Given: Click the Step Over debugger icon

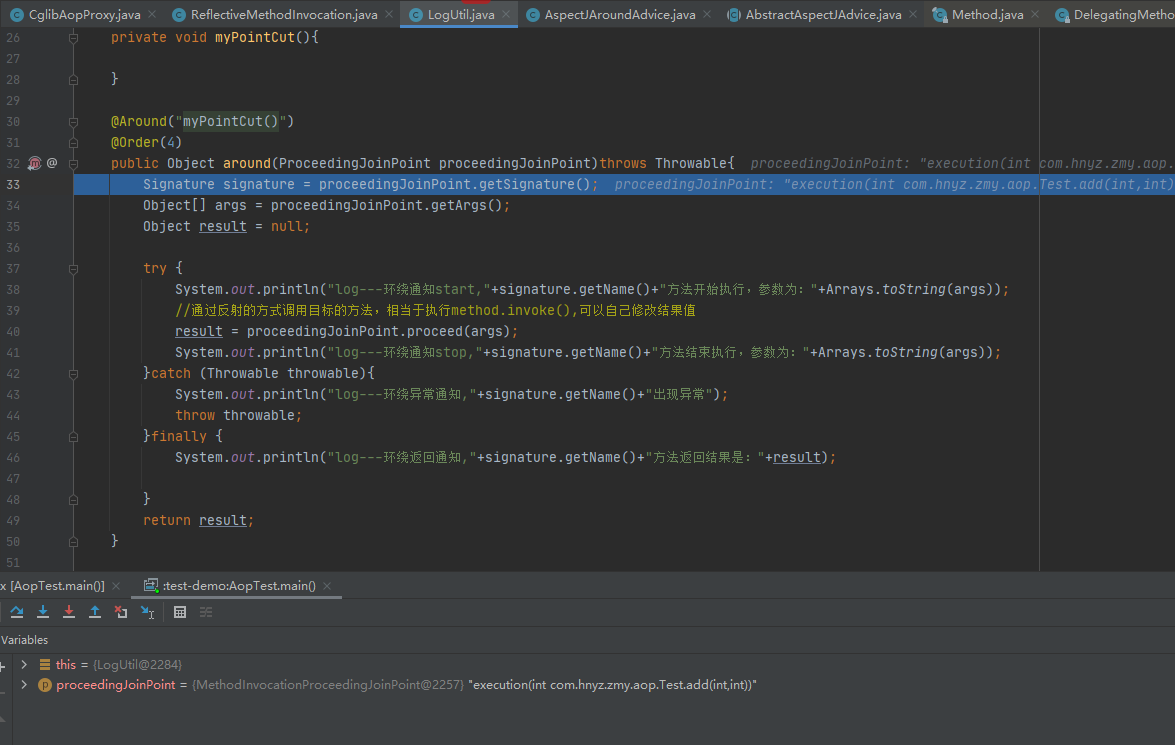Looking at the screenshot, I should point(16,612).
